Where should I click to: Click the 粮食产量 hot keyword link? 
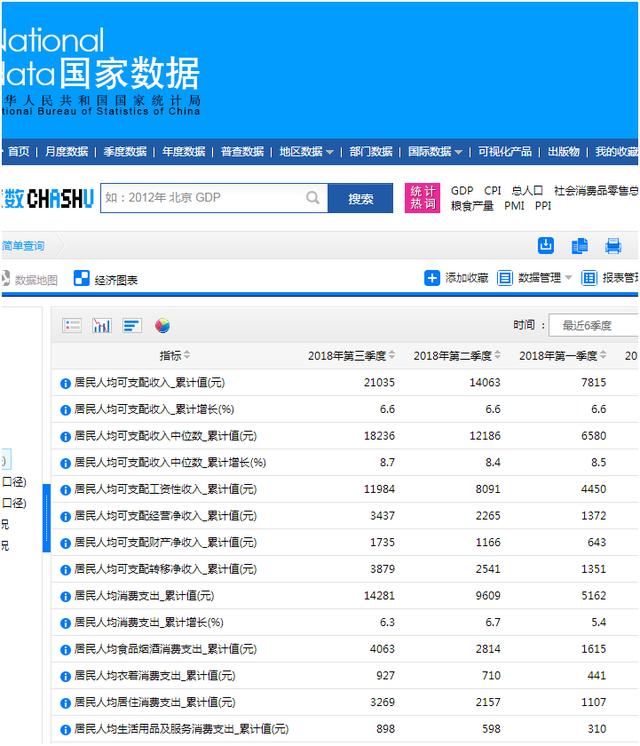pyautogui.click(x=472, y=206)
